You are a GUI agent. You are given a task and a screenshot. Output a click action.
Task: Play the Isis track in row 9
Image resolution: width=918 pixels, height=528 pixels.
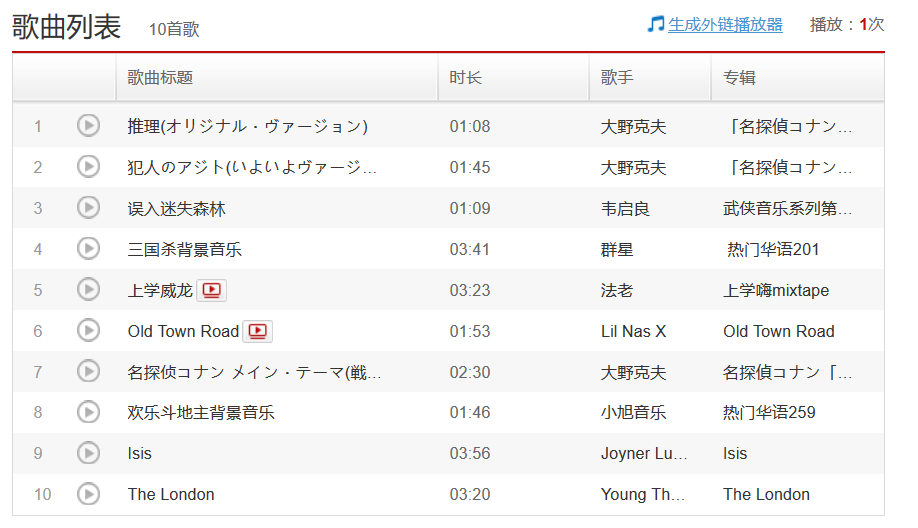tap(89, 453)
